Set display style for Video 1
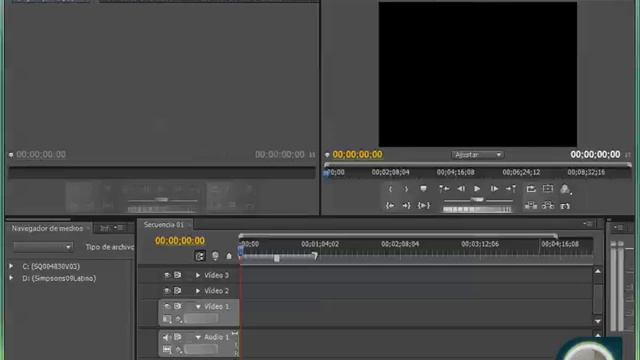 click(167, 319)
